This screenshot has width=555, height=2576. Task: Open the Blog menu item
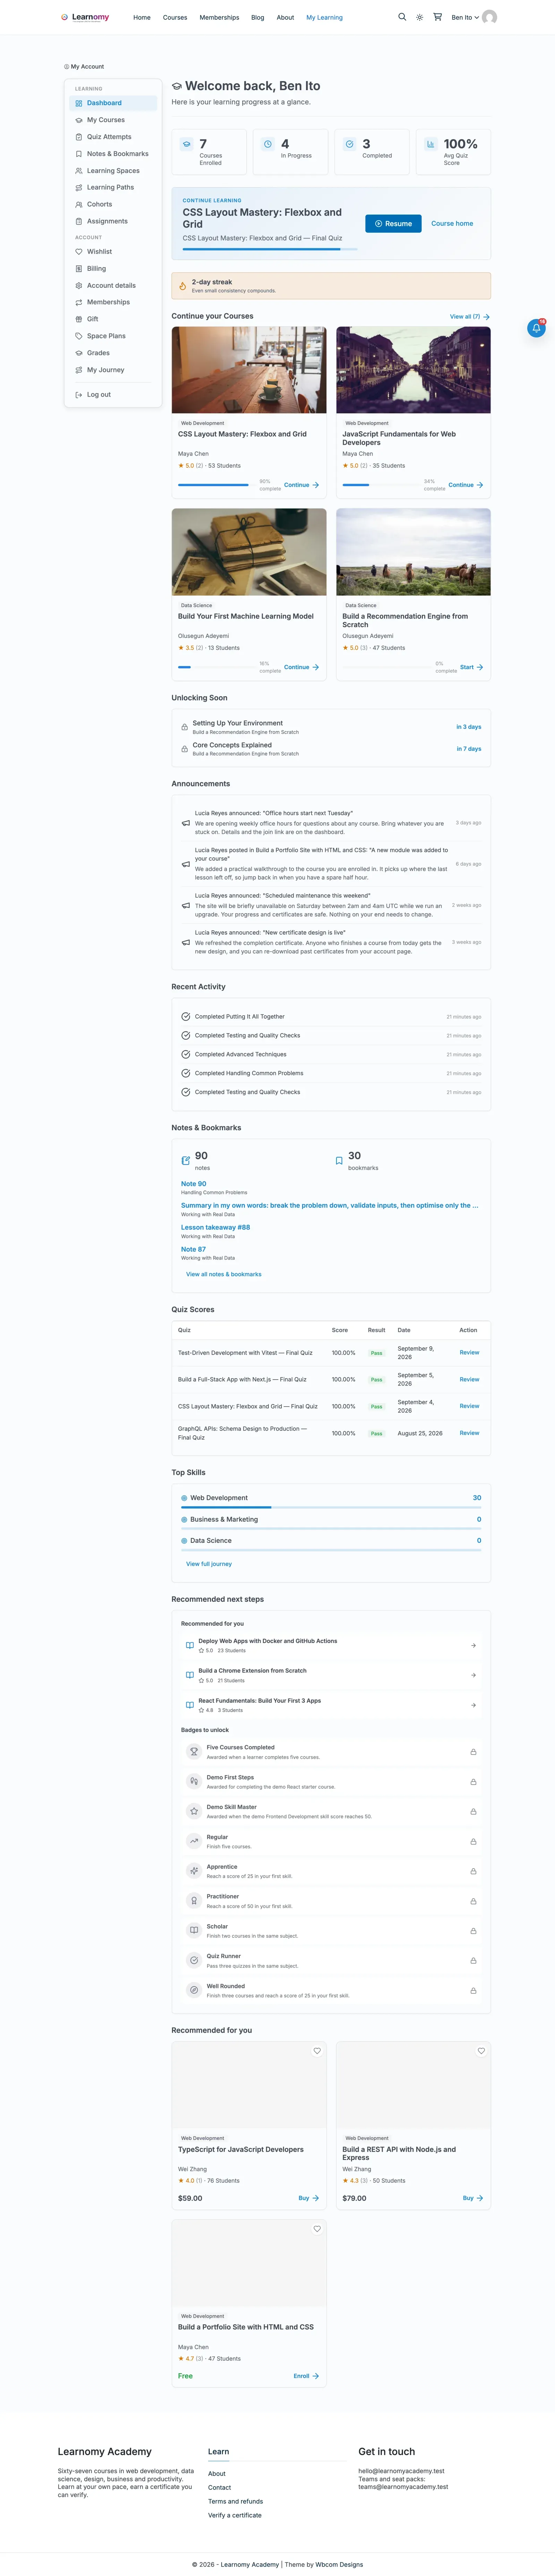click(258, 17)
